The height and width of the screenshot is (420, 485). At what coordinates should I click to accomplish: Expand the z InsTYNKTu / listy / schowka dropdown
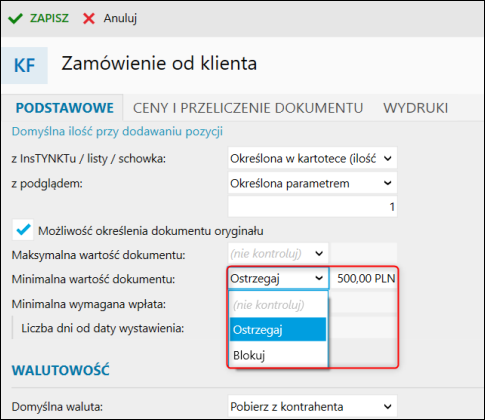point(312,158)
